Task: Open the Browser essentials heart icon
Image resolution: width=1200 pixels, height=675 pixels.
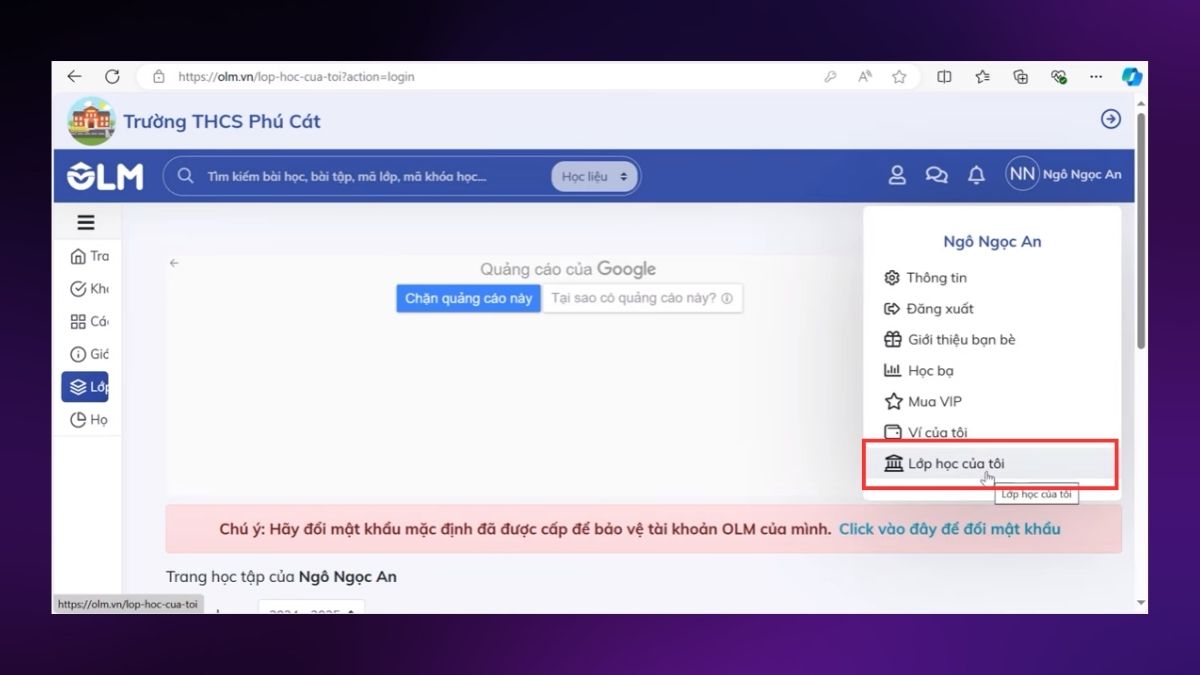Action: pyautogui.click(x=1059, y=76)
